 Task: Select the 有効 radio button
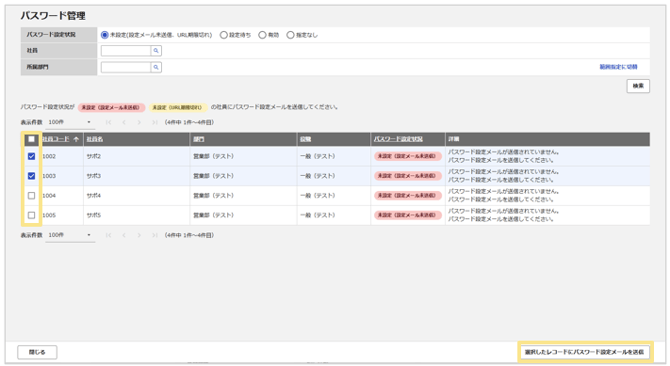coord(262,35)
